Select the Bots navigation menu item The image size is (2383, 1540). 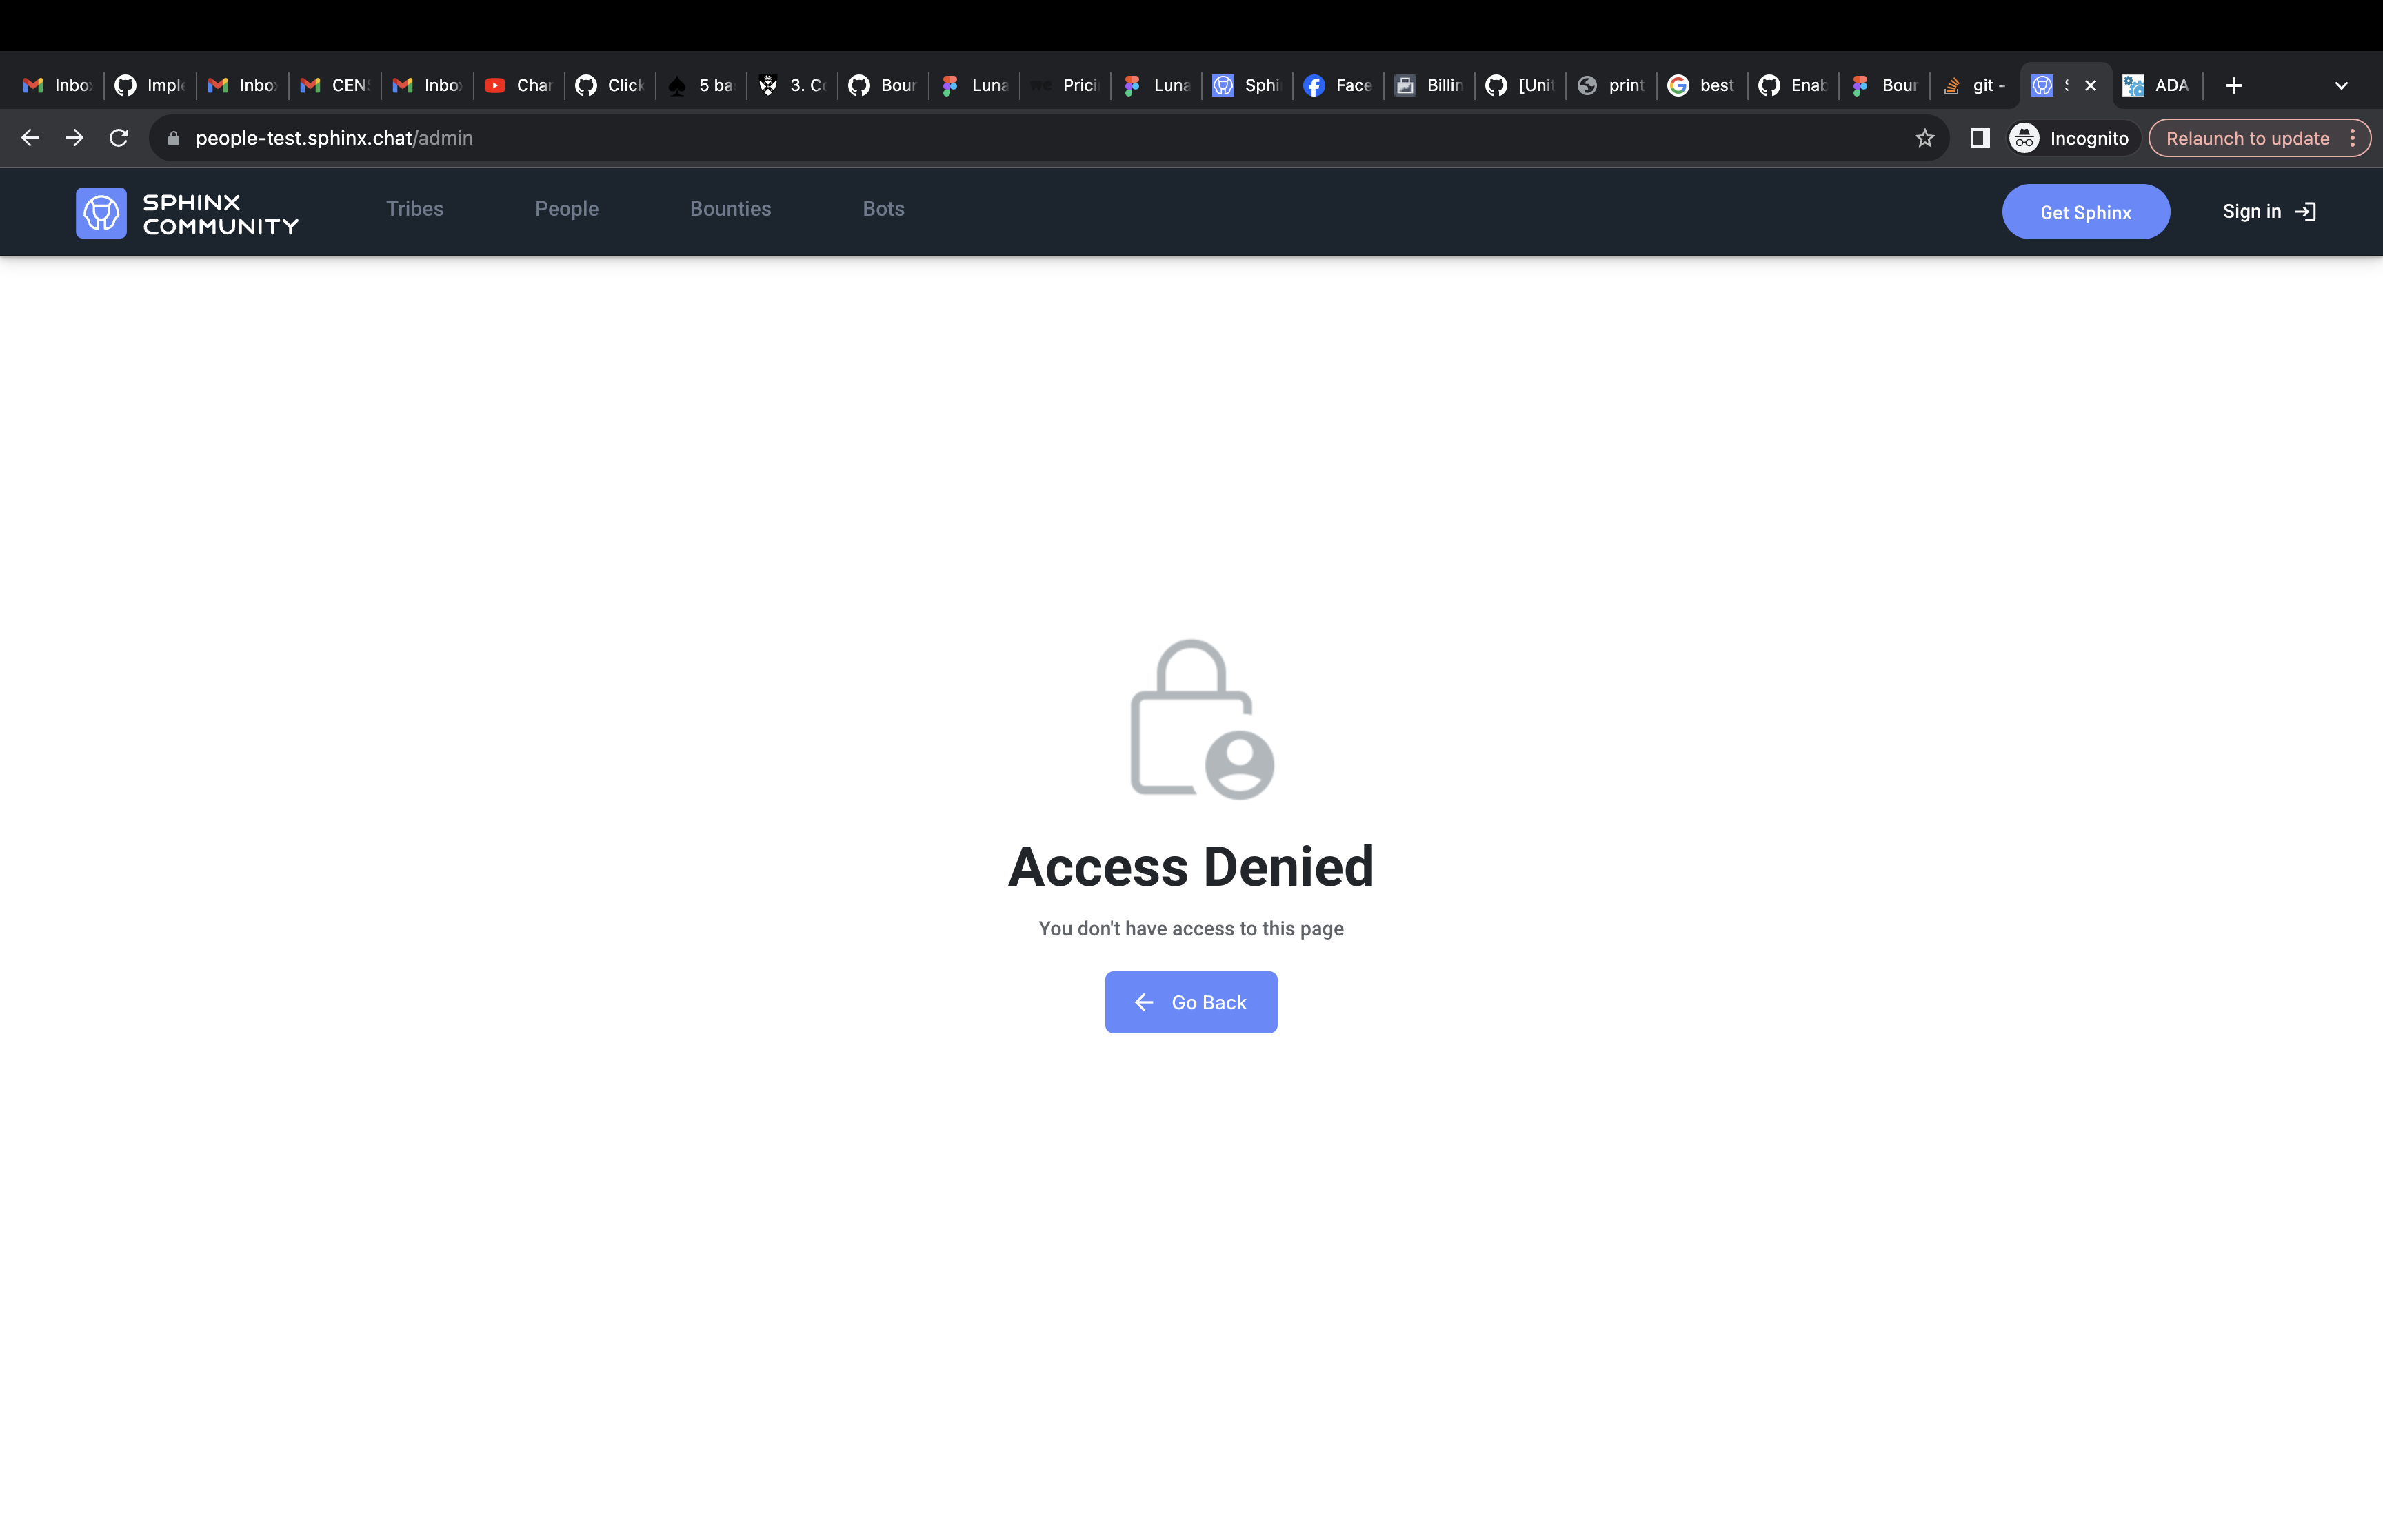click(883, 208)
